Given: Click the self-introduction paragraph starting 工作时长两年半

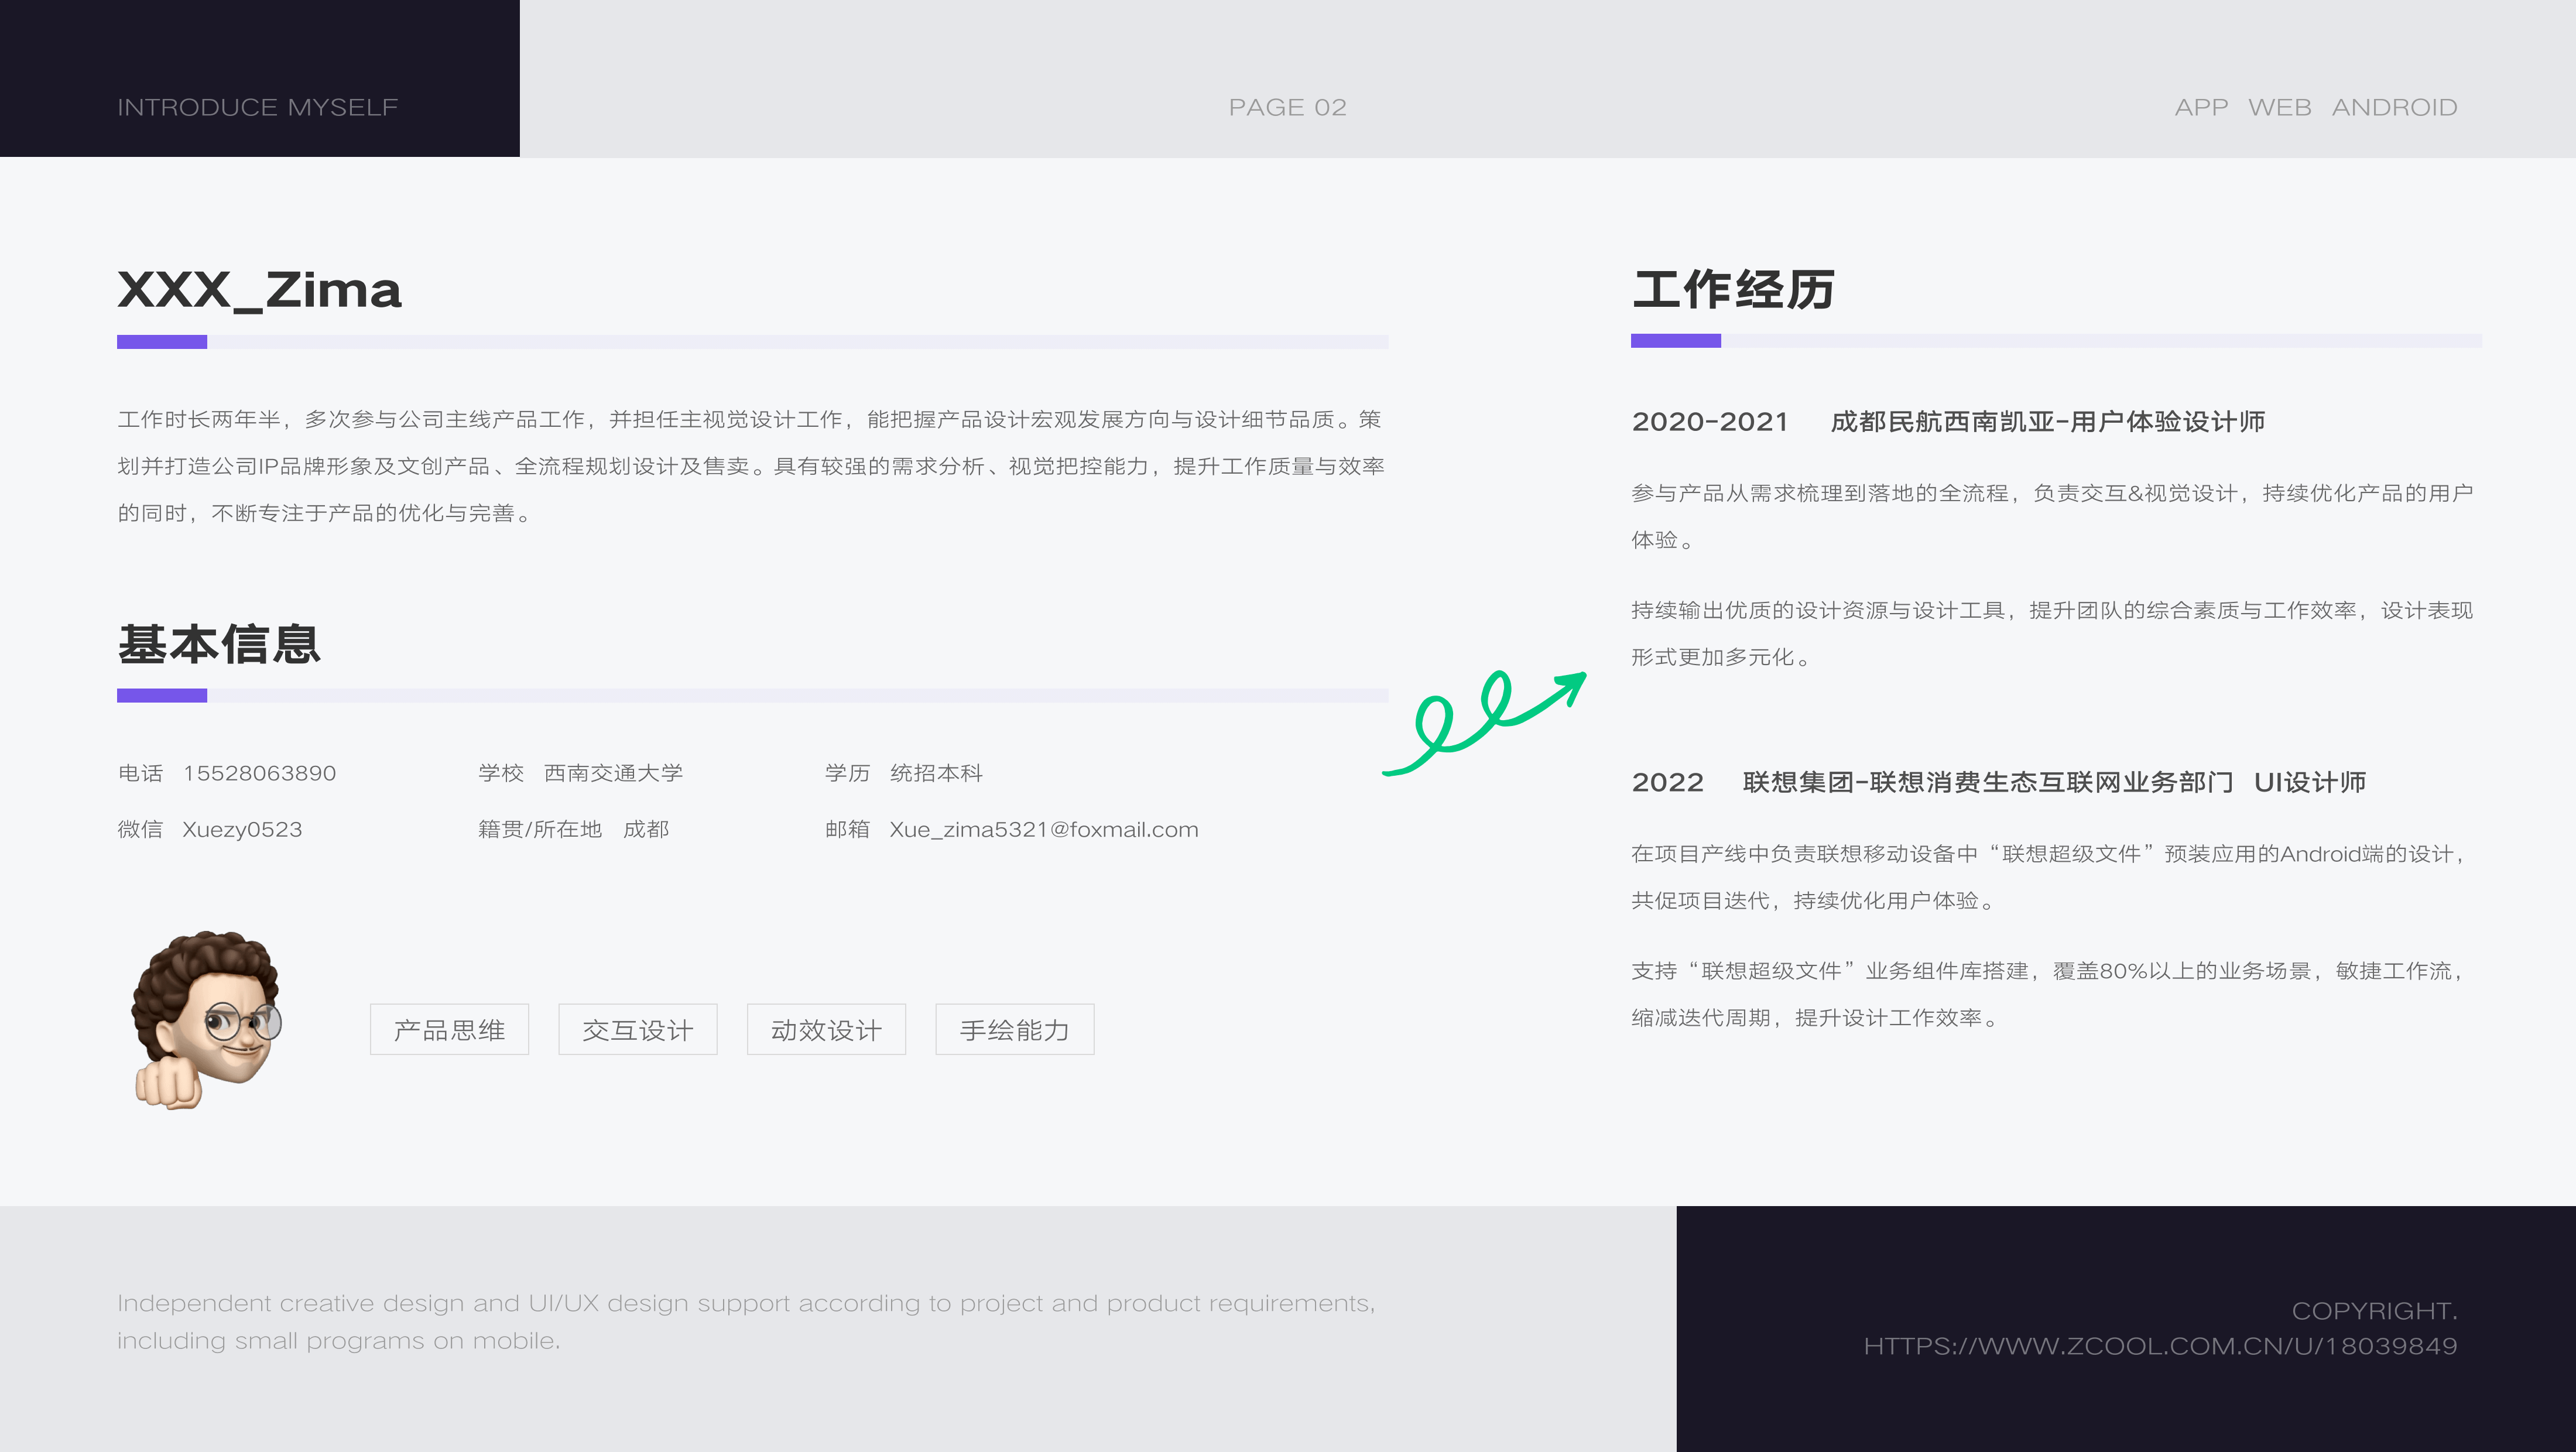Looking at the screenshot, I should [751, 466].
